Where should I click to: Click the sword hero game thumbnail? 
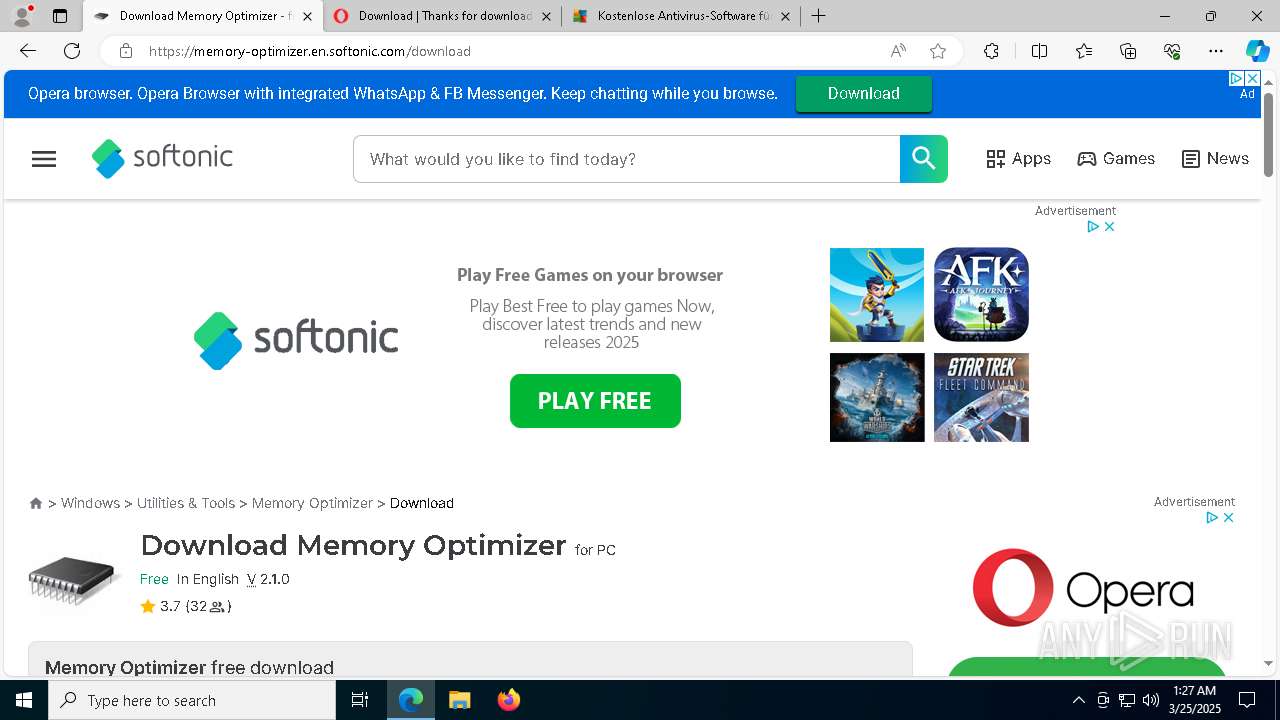point(877,295)
